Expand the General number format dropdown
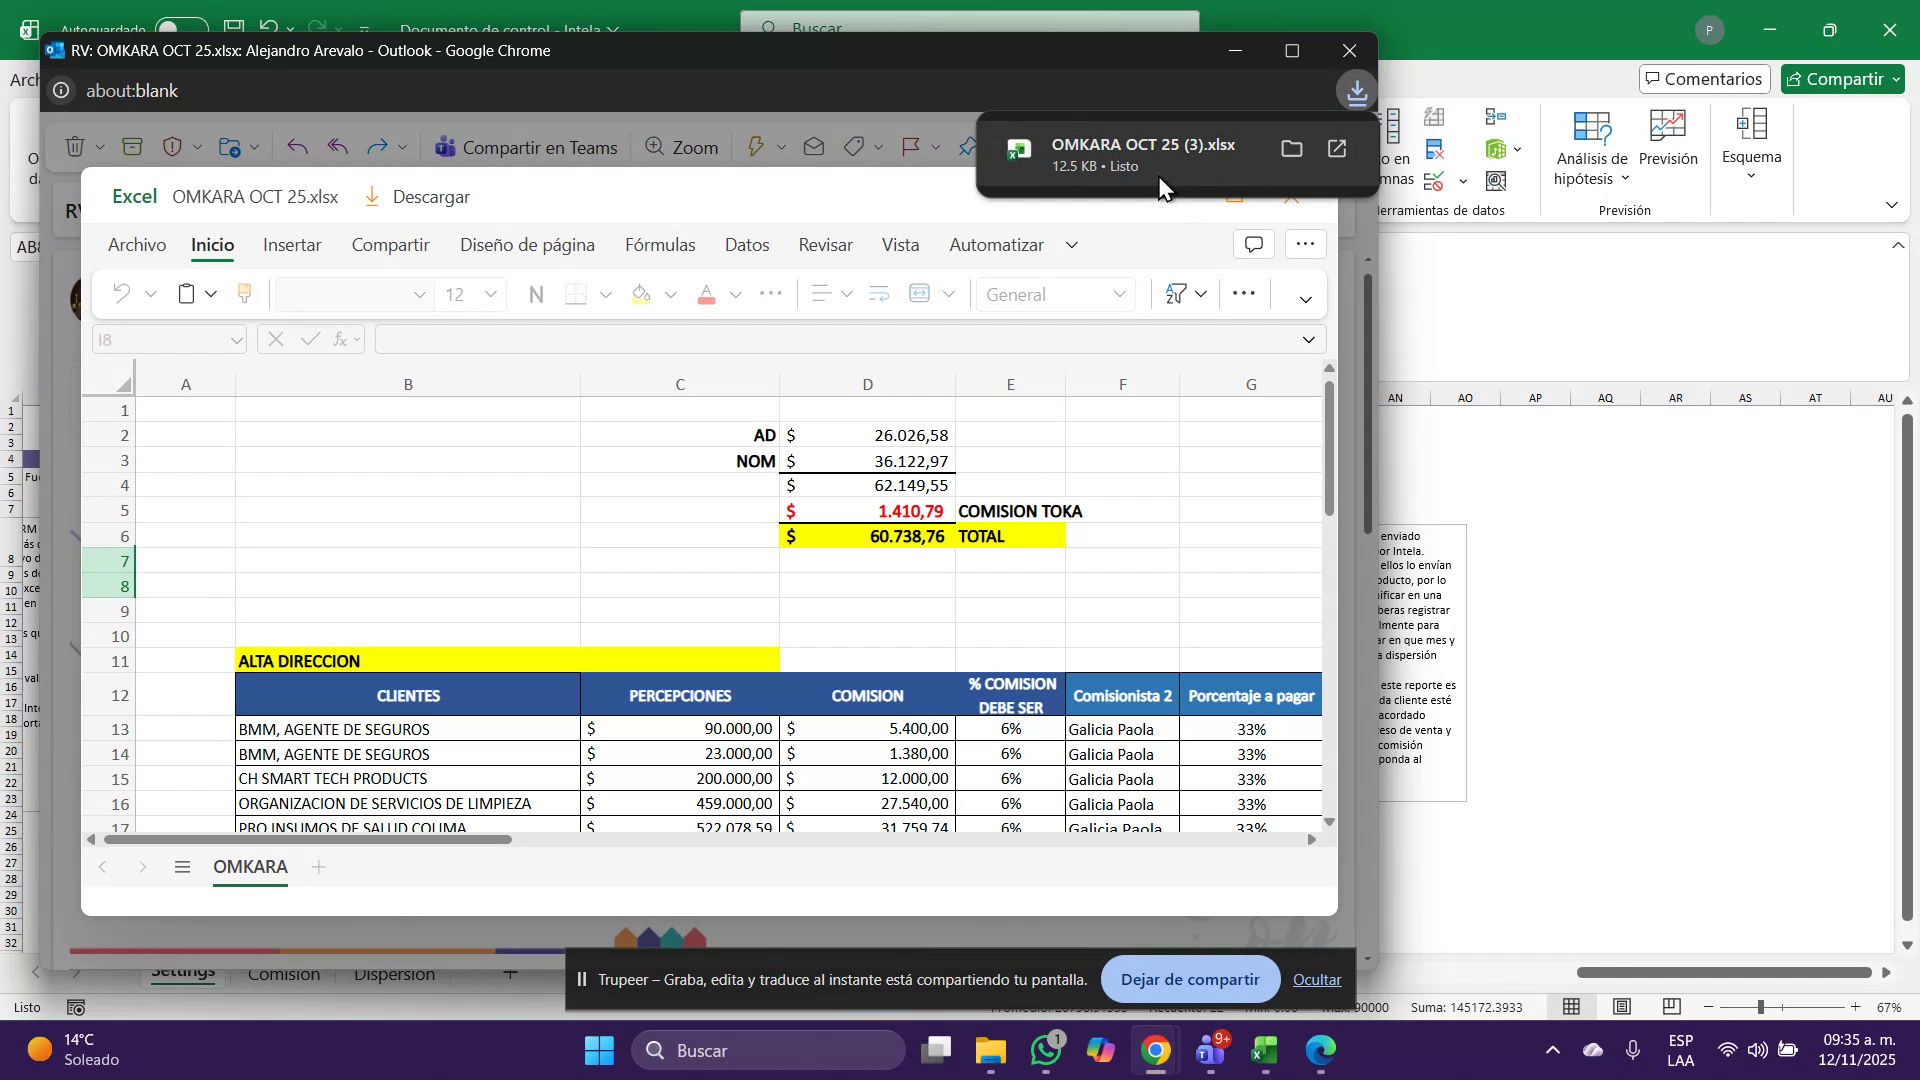Image resolution: width=1920 pixels, height=1080 pixels. pos(1119,294)
